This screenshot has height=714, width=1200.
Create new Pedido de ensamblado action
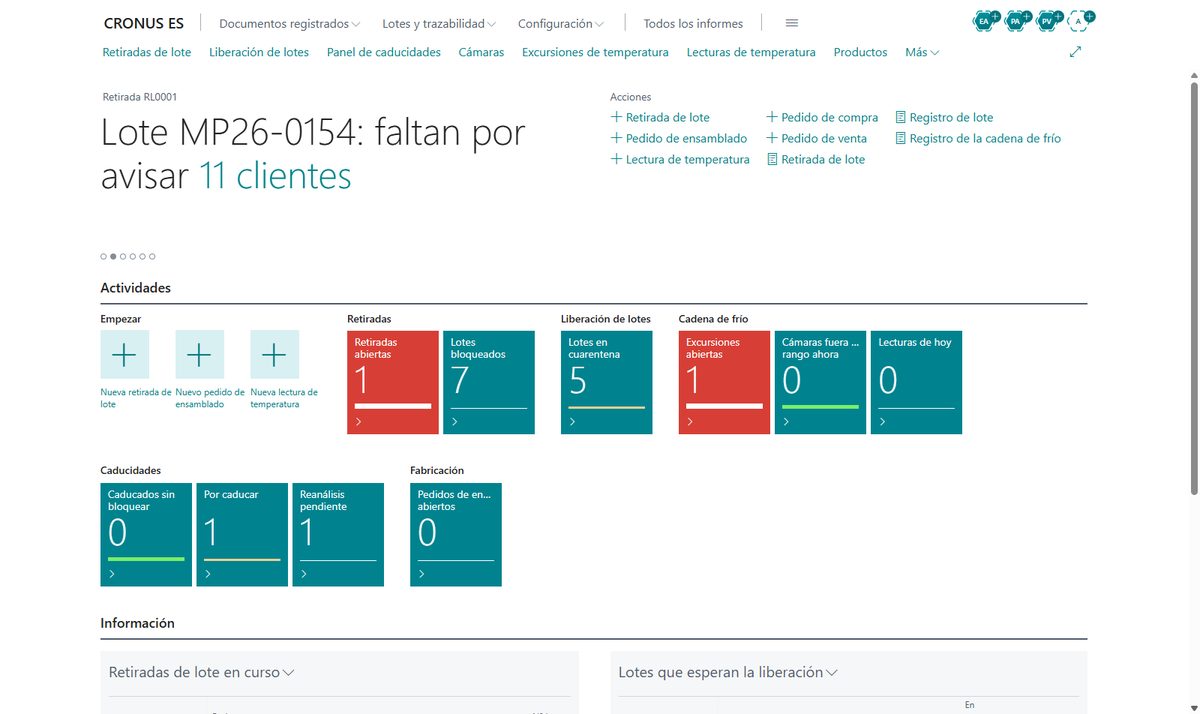tap(679, 138)
